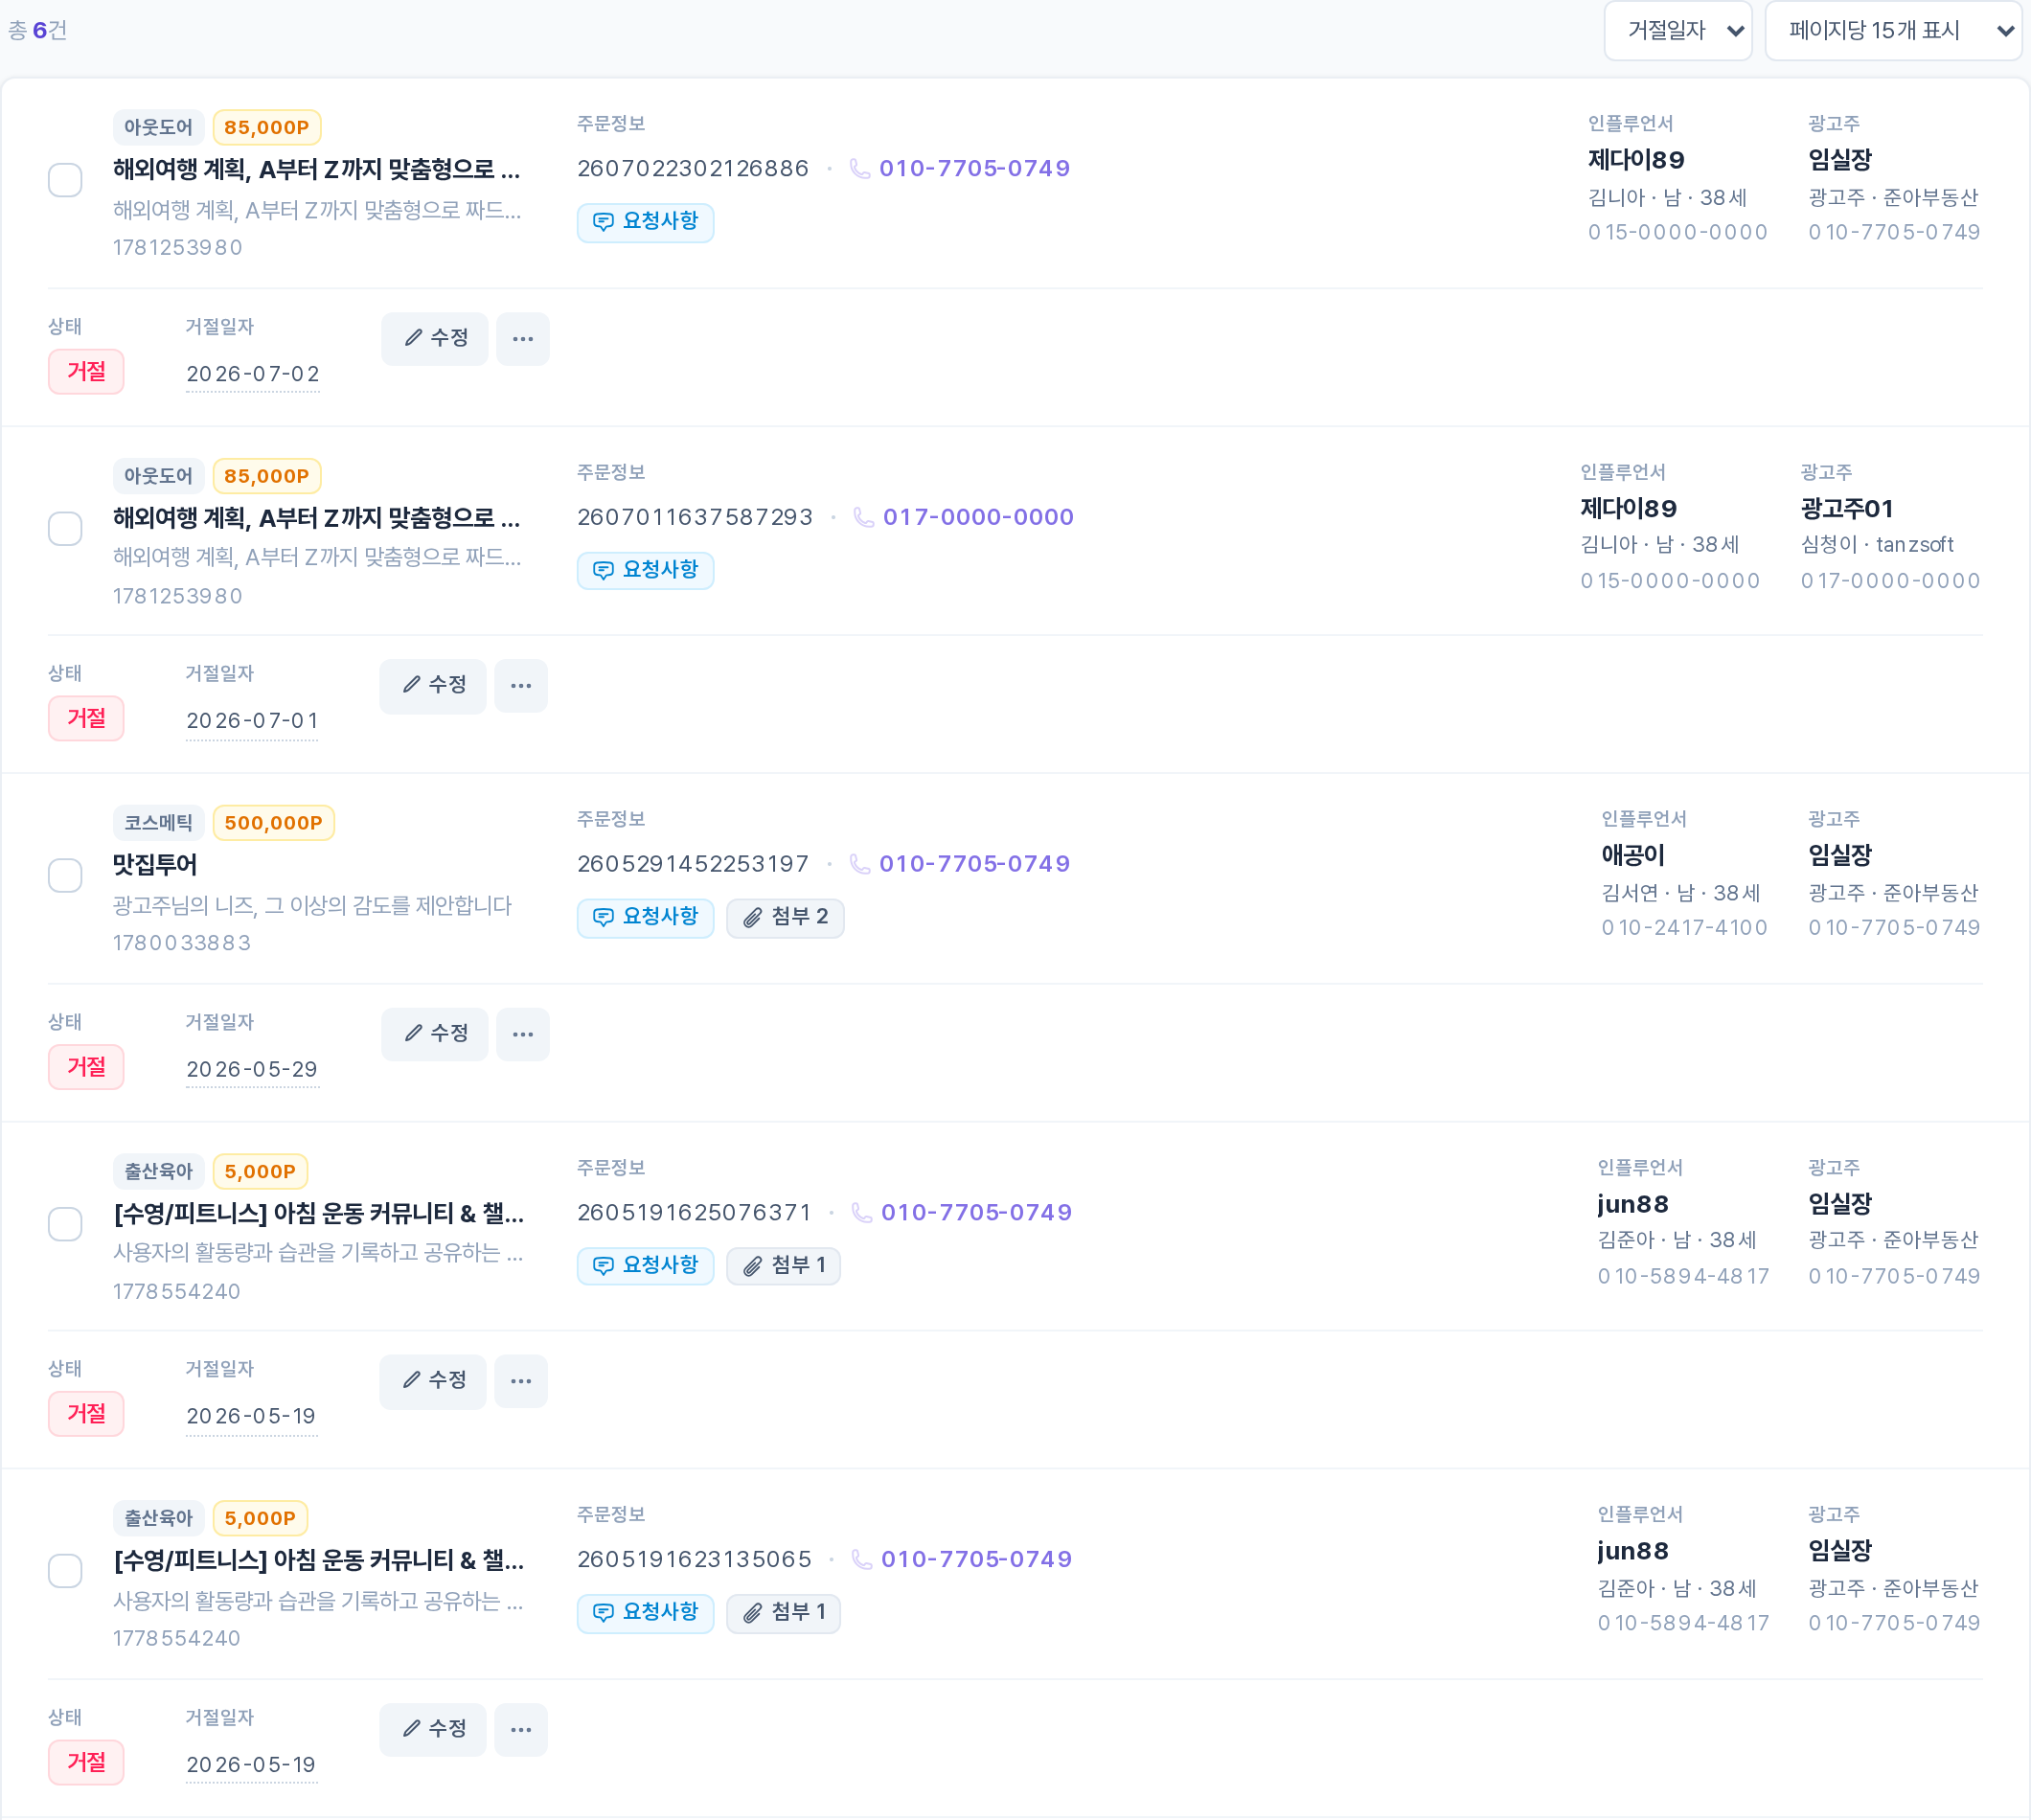Click phone icon beside 017-0000-0000

[x=863, y=517]
